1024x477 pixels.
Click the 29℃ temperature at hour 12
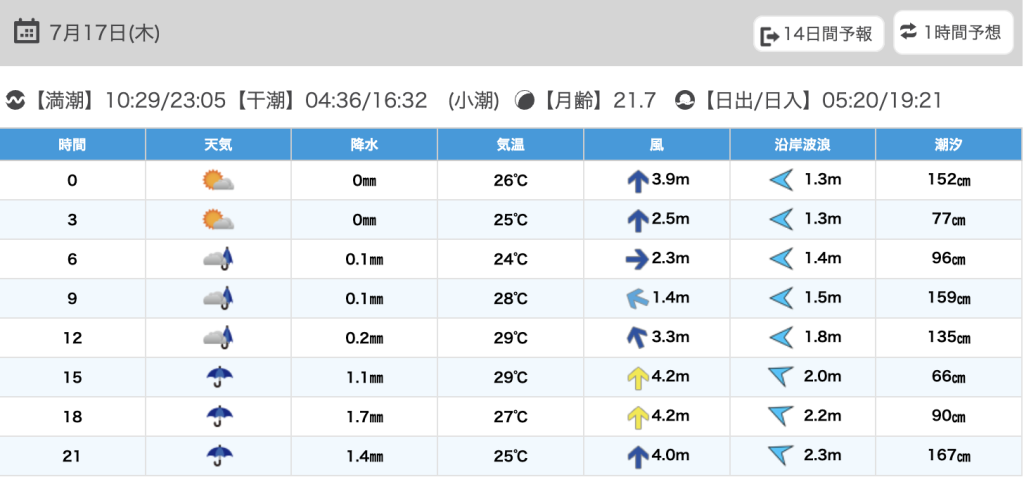click(510, 338)
